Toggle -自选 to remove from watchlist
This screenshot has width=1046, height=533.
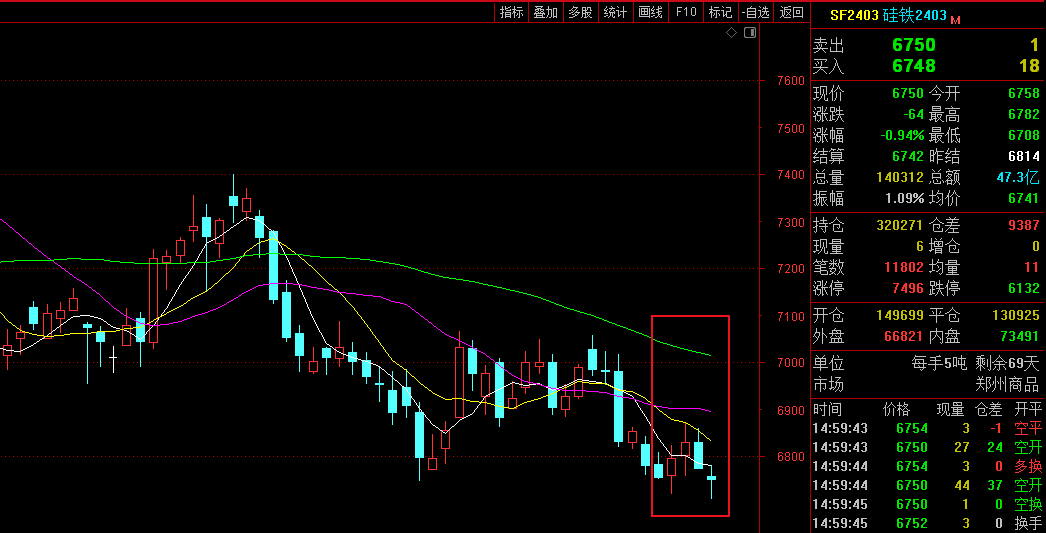(756, 12)
